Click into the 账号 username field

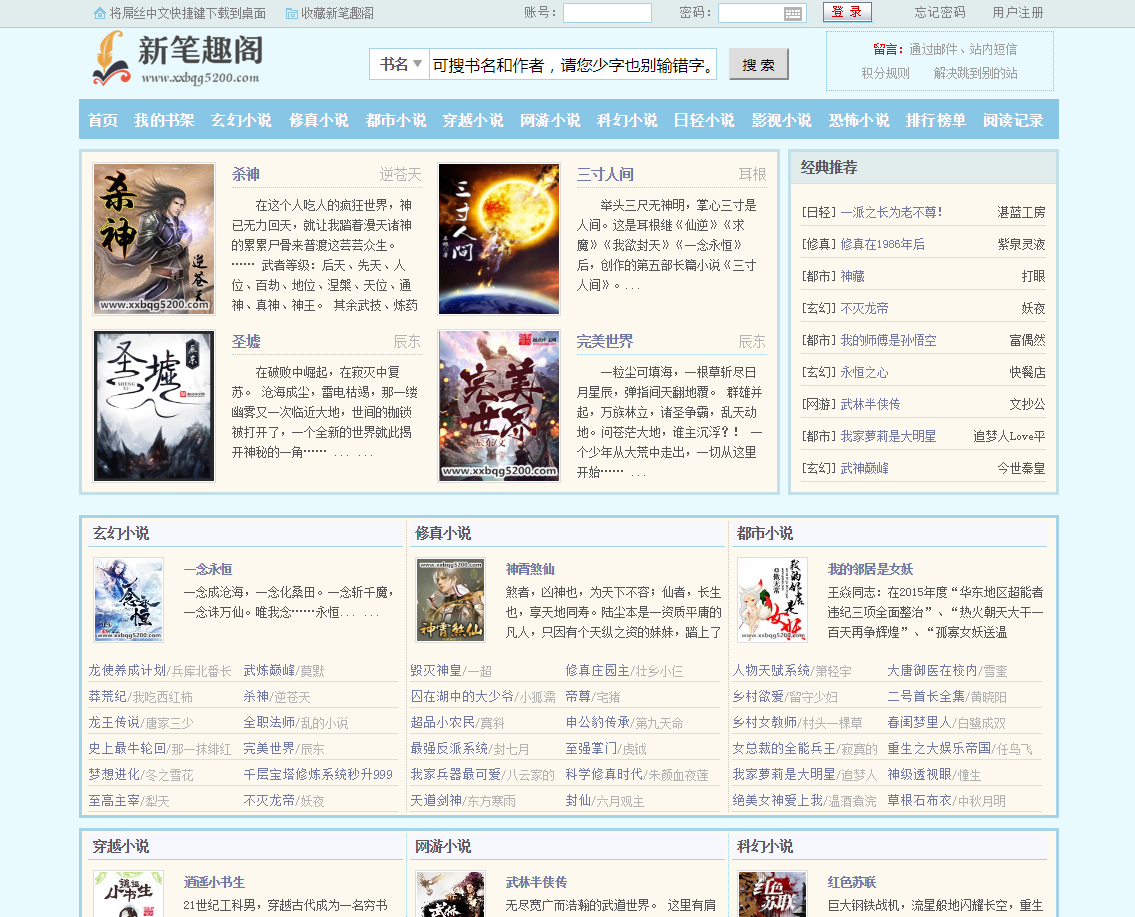click(x=607, y=13)
